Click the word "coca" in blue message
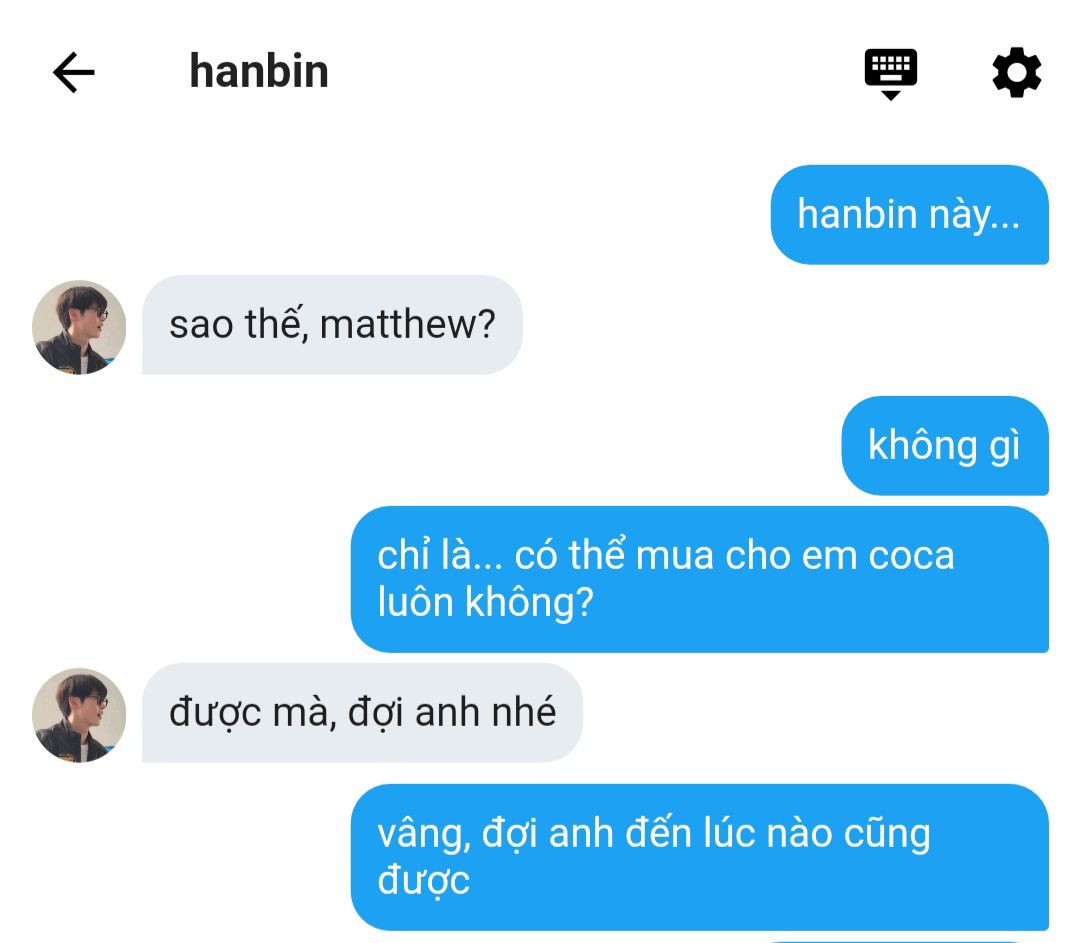 911,557
